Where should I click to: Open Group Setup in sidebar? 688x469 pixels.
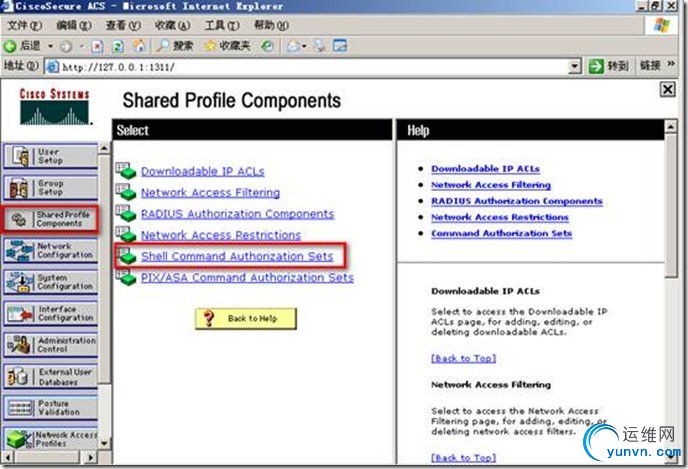coord(50,187)
